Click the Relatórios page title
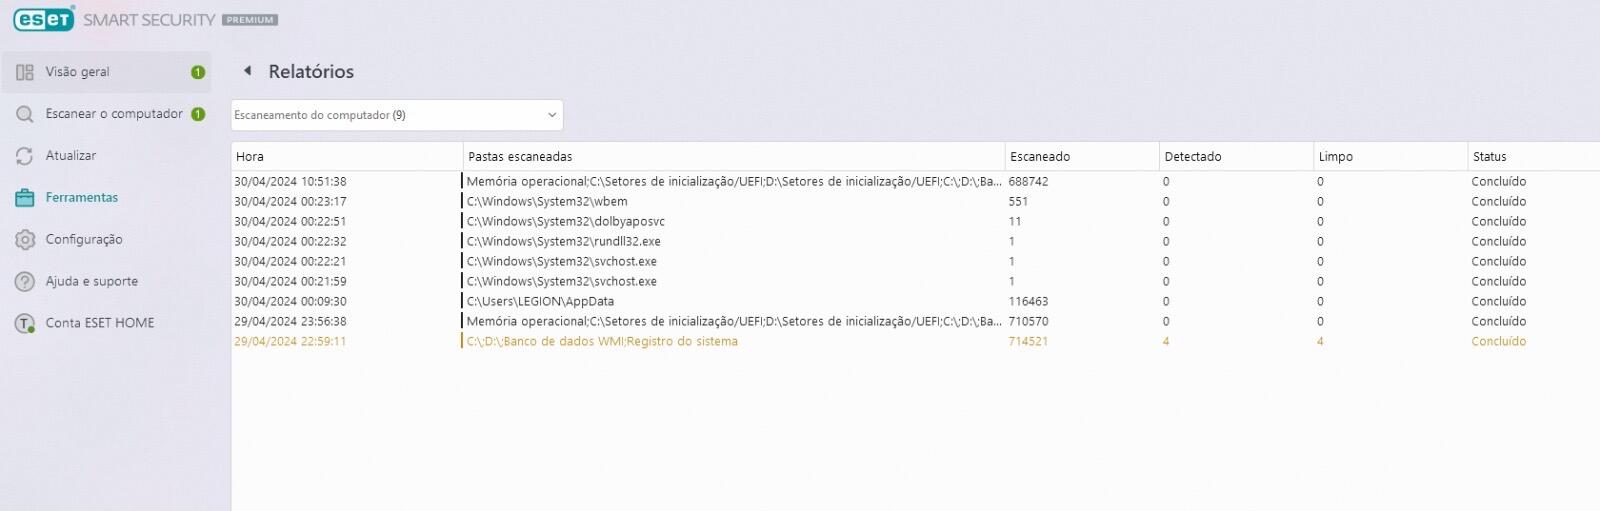Viewport: 1600px width, 511px height. (311, 71)
